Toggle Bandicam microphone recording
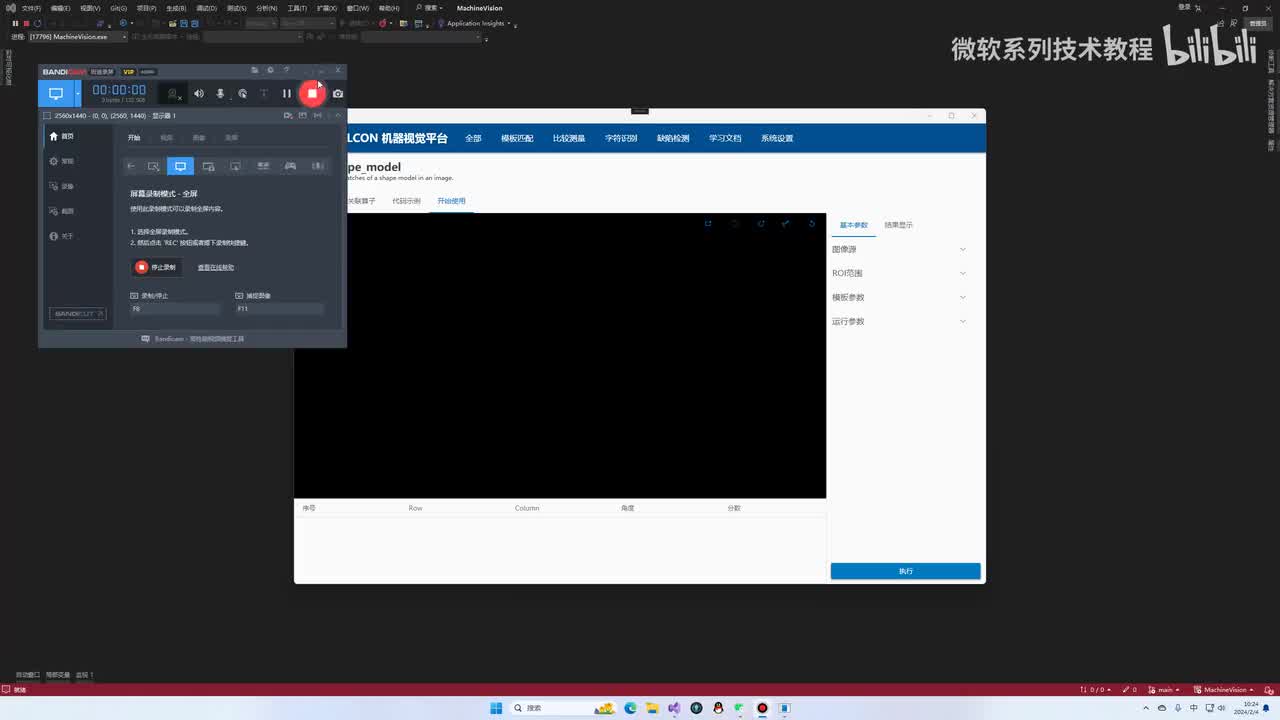This screenshot has height=720, width=1280. pos(220,93)
